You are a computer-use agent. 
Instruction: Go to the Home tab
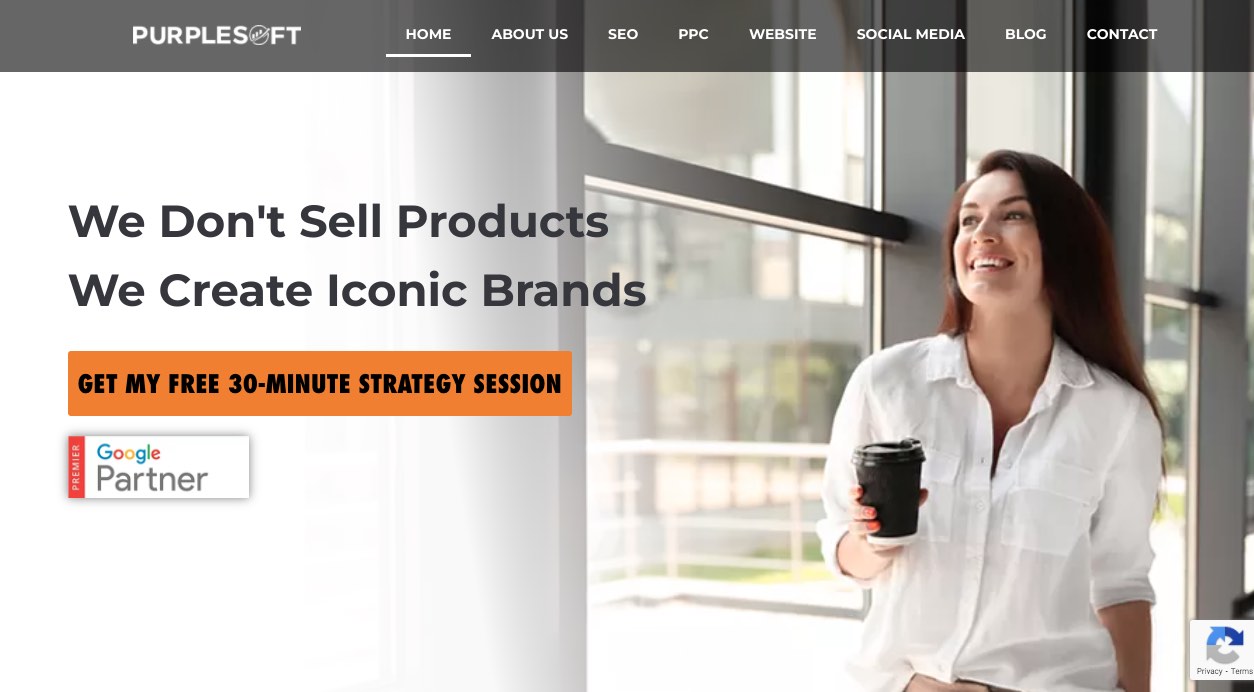[428, 34]
